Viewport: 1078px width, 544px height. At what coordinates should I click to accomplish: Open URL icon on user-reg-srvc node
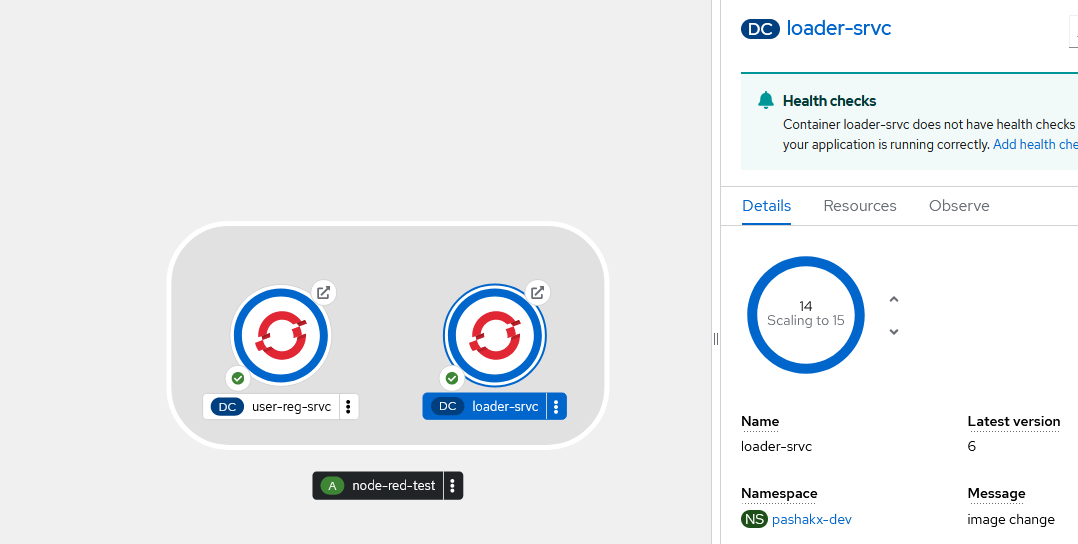pos(323,293)
